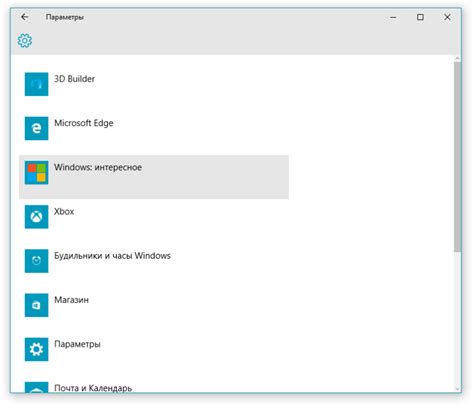The height and width of the screenshot is (406, 474).
Task: Click the Магазин store bag icon
Action: tap(36, 305)
